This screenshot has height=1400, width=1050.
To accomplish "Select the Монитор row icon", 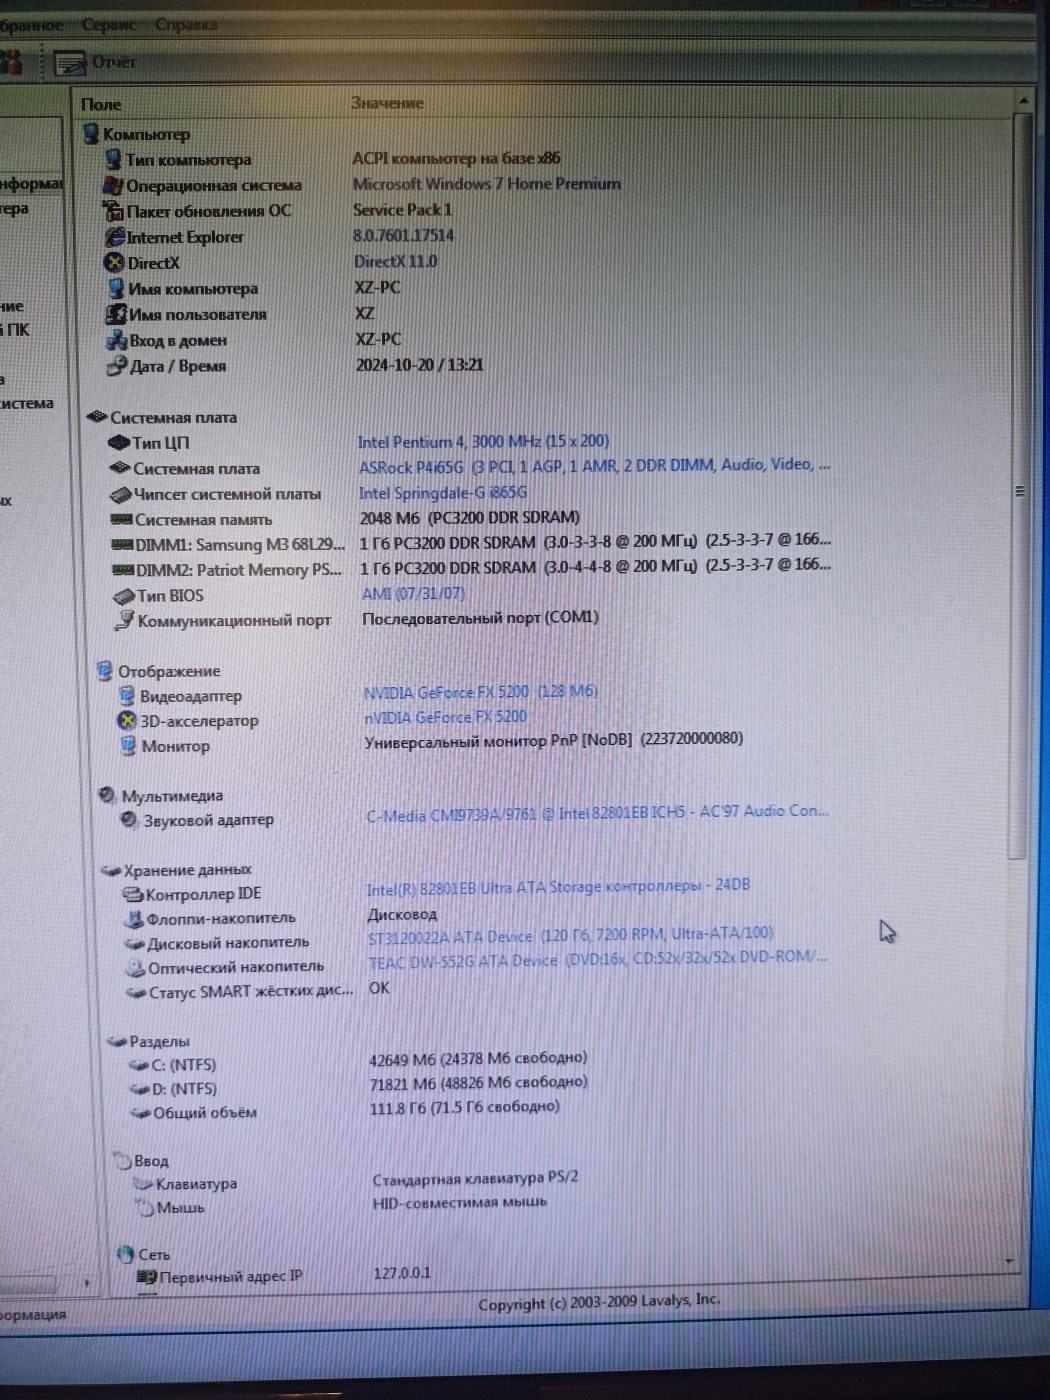I will pos(128,745).
